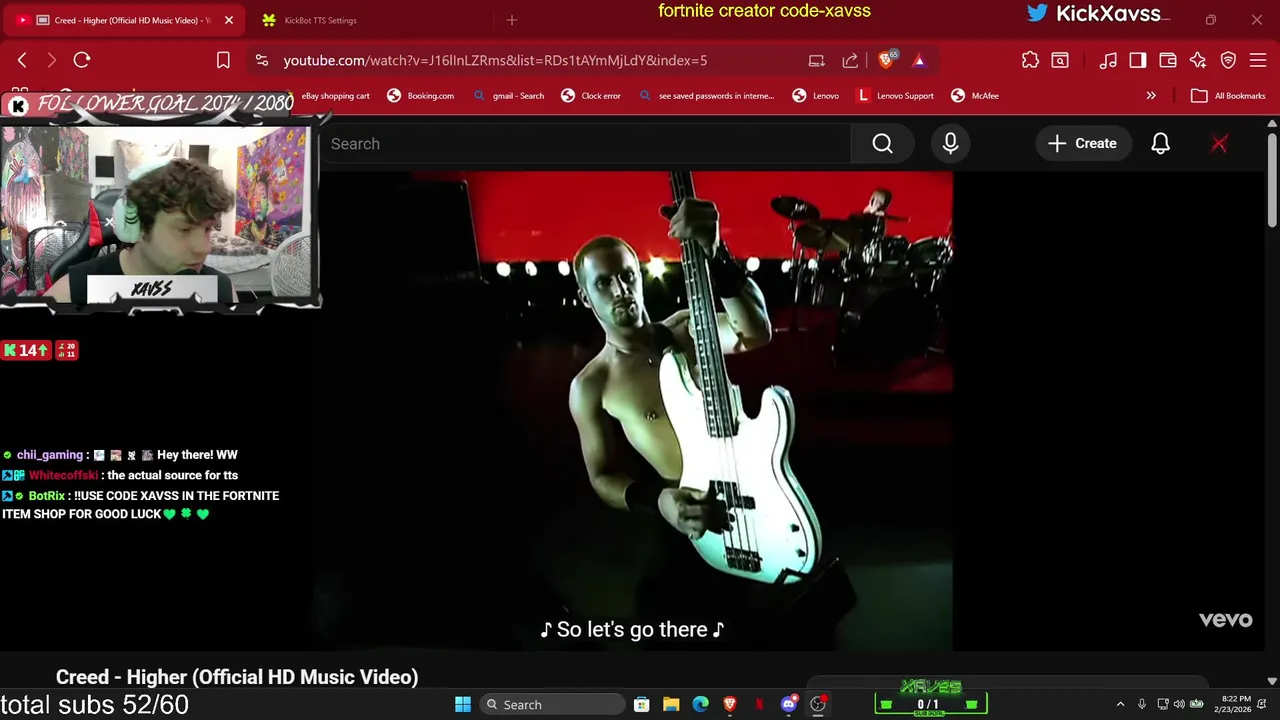This screenshot has height=720, width=1280.
Task: Click the tray microphone icon
Action: pyautogui.click(x=1141, y=705)
